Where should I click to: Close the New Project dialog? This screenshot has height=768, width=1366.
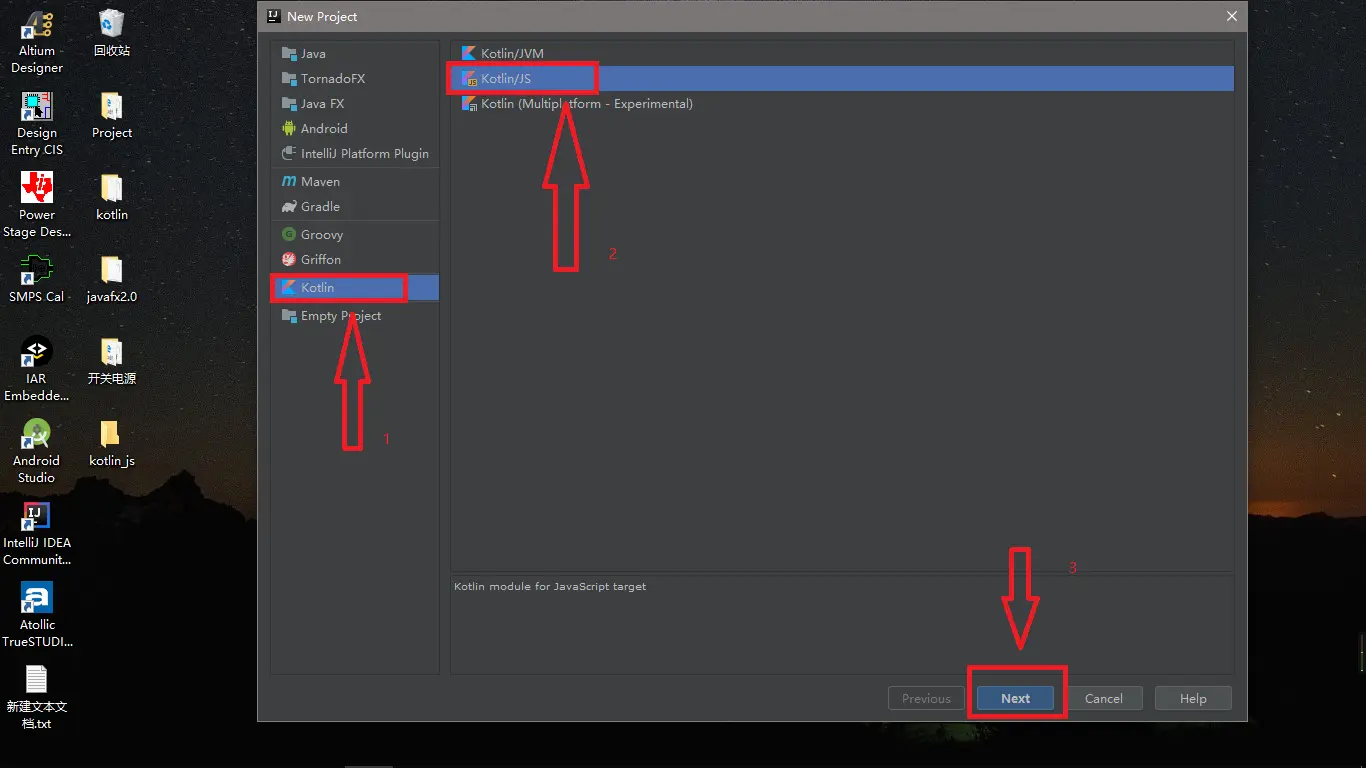(1232, 16)
